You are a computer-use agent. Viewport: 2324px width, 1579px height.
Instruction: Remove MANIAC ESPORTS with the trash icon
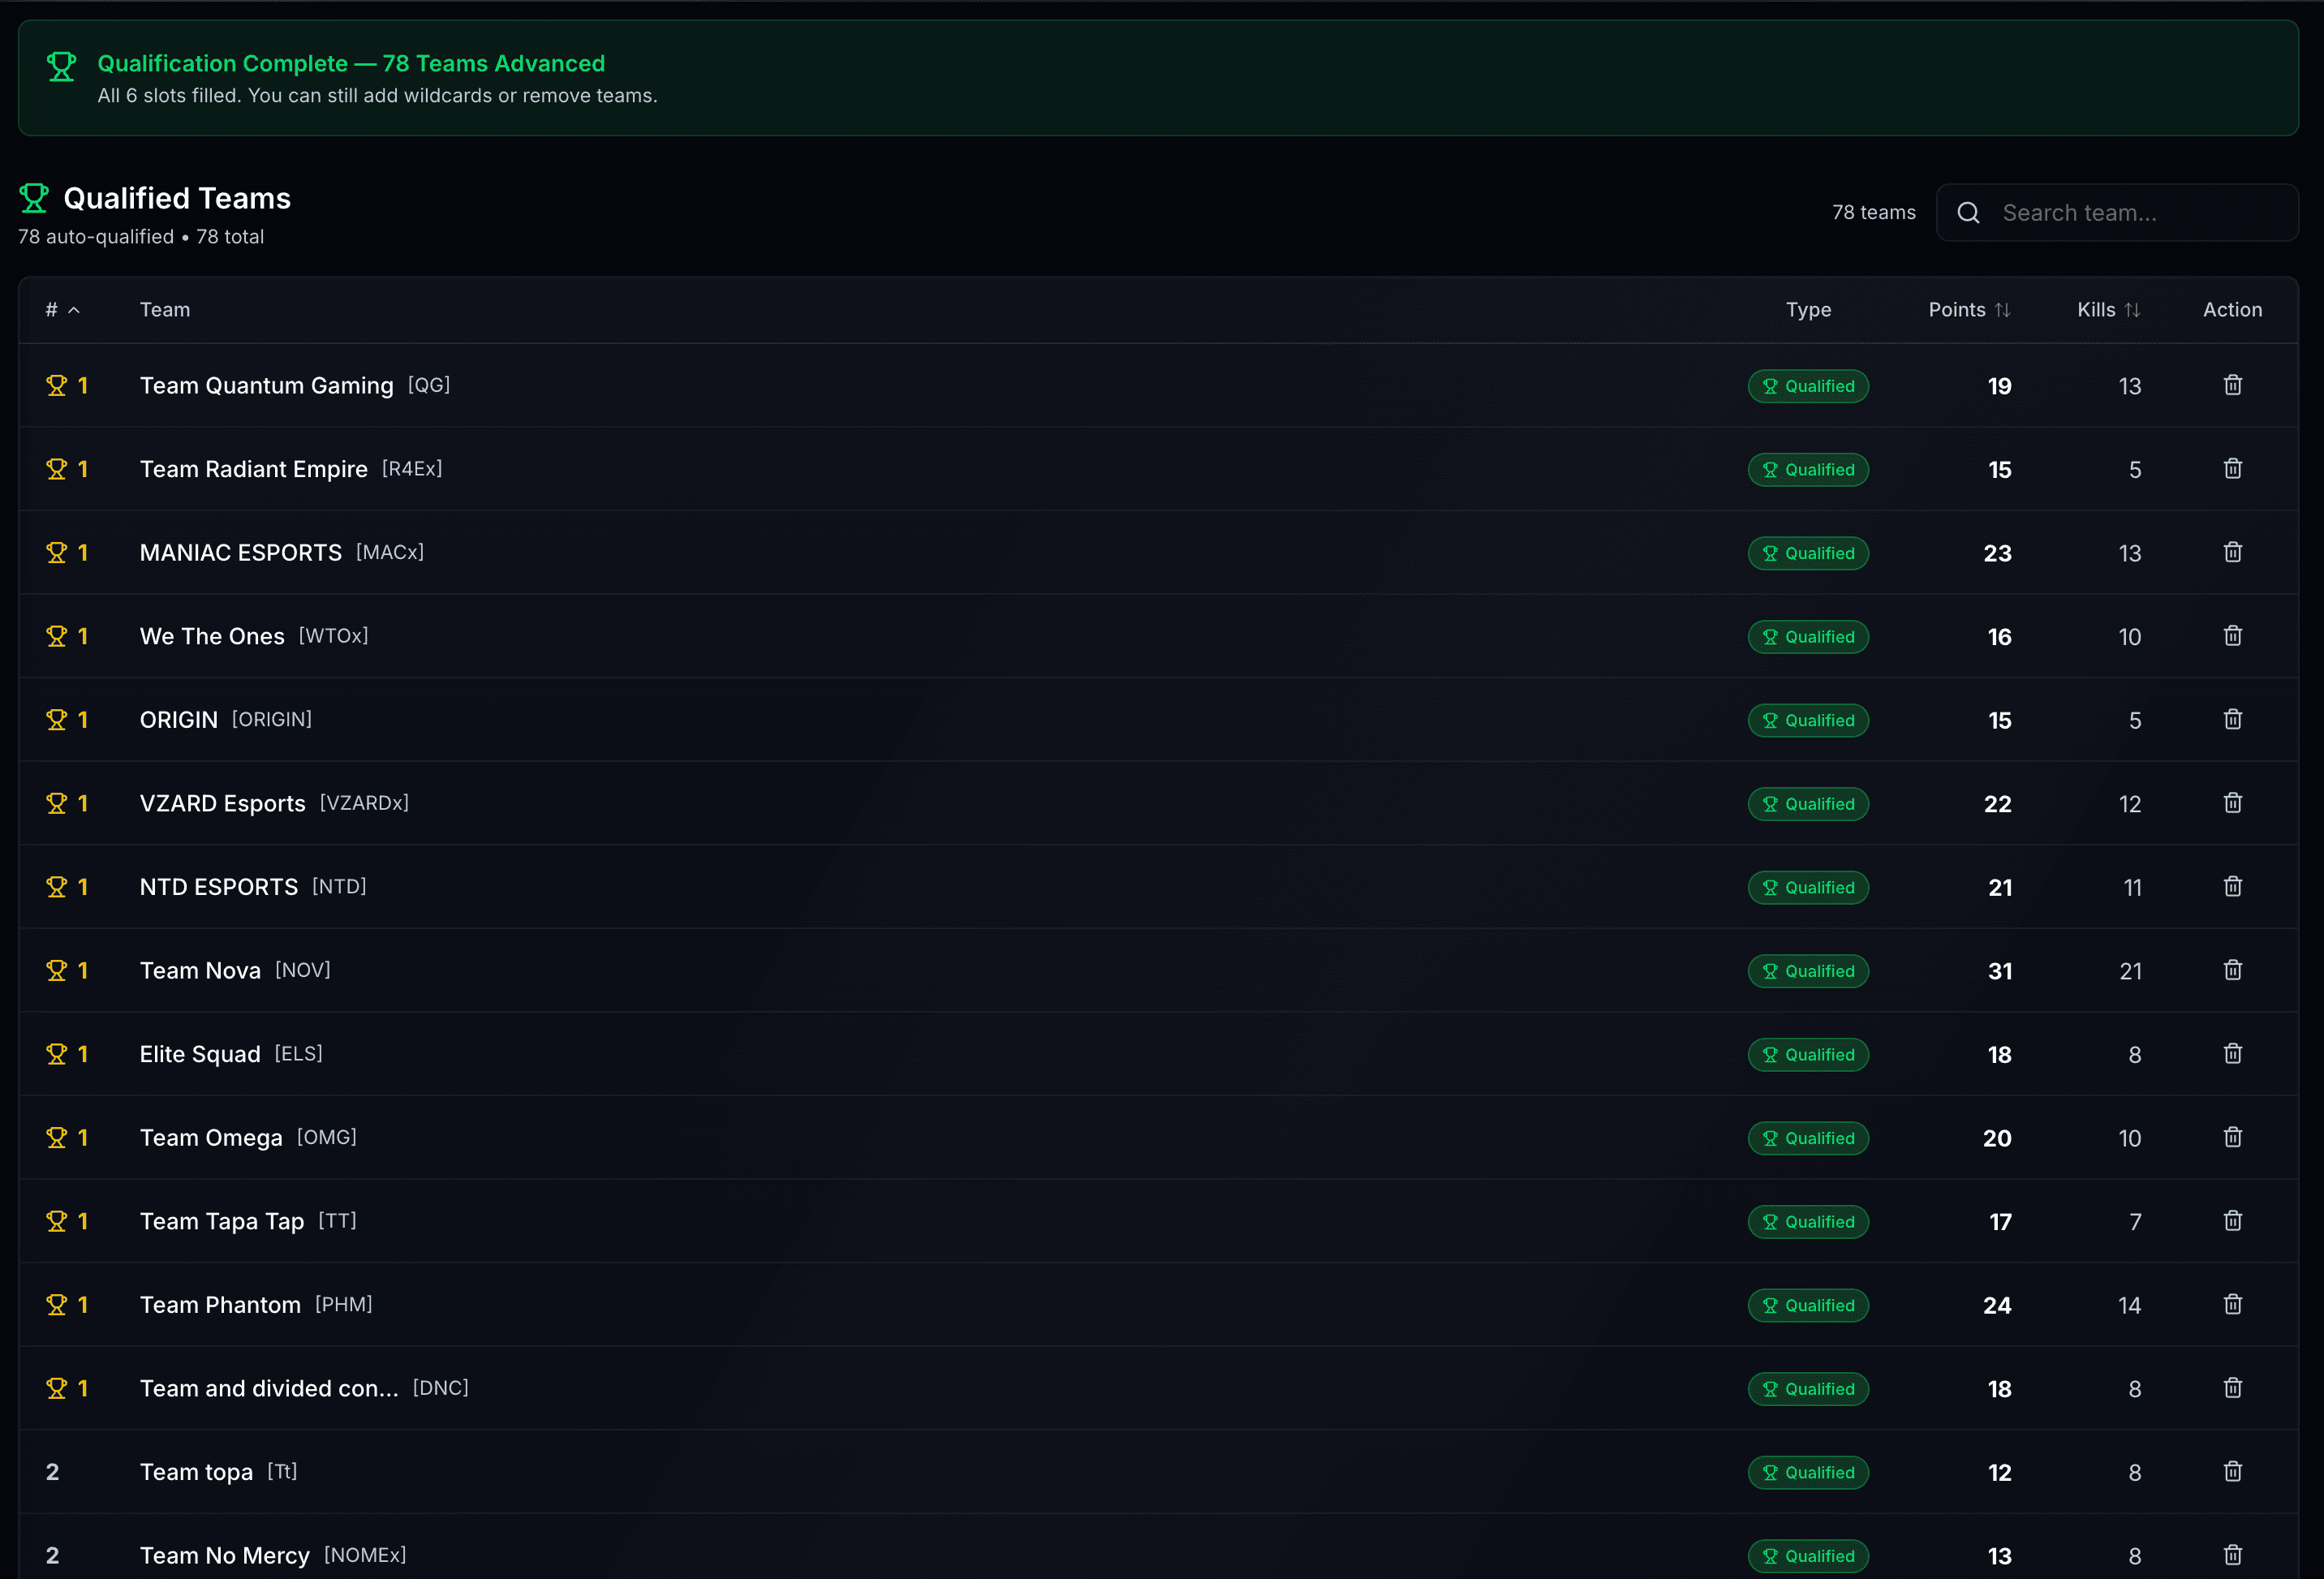point(2232,552)
